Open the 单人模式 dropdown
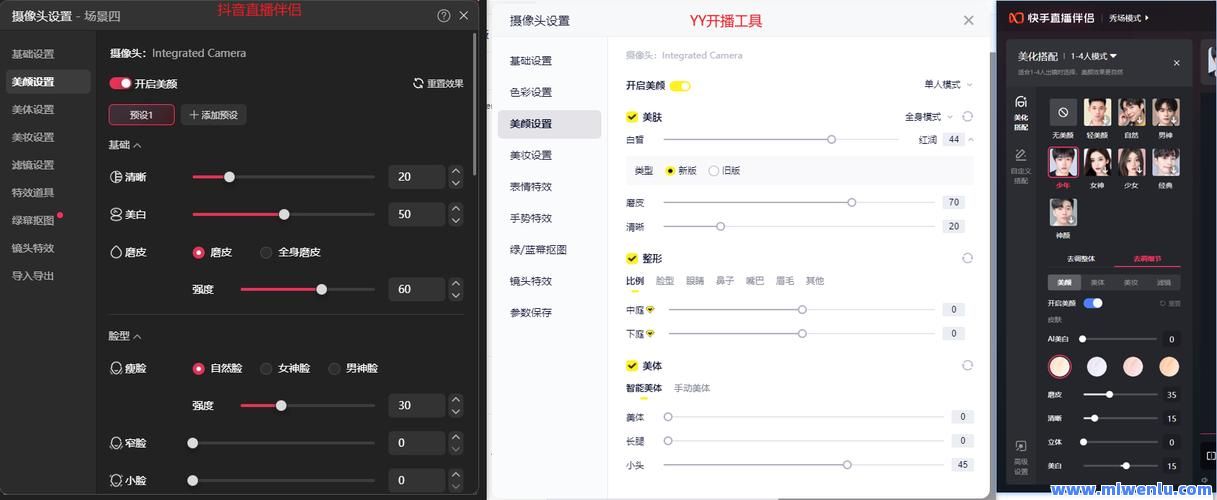 point(947,85)
